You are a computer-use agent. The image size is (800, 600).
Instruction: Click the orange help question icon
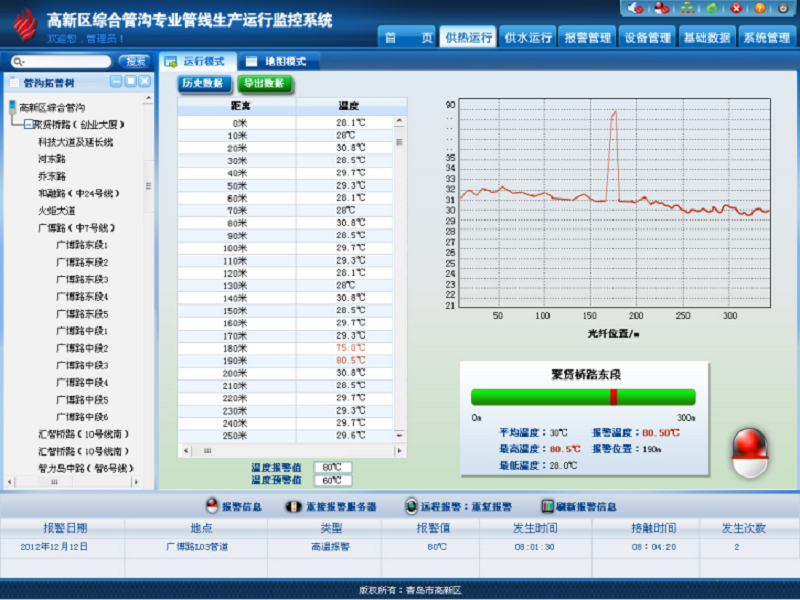pyautogui.click(x=760, y=8)
